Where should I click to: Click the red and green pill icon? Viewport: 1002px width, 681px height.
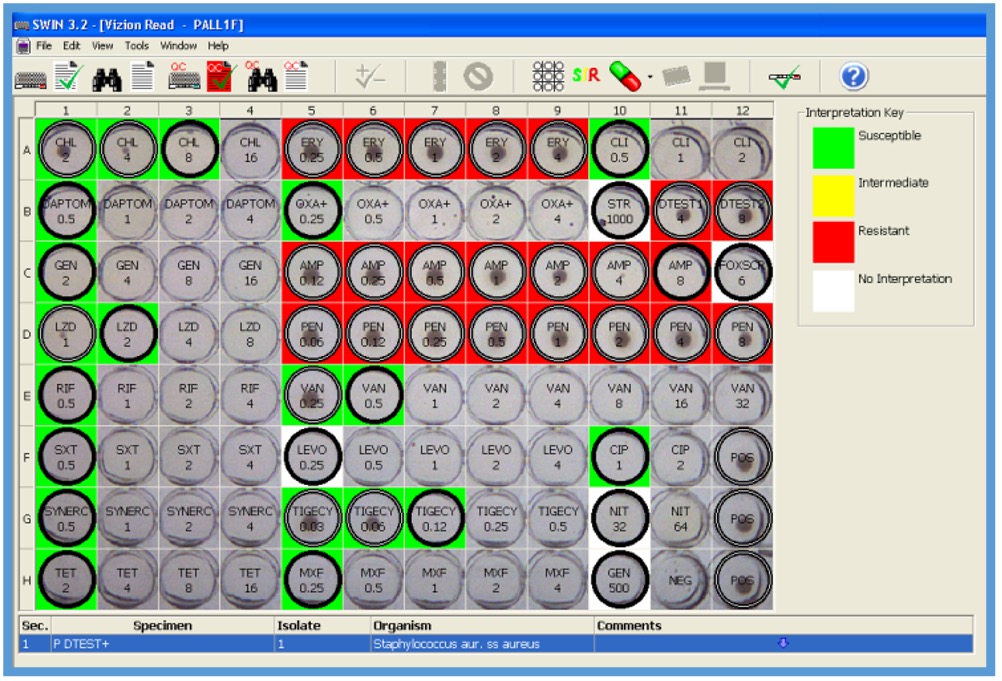[626, 76]
